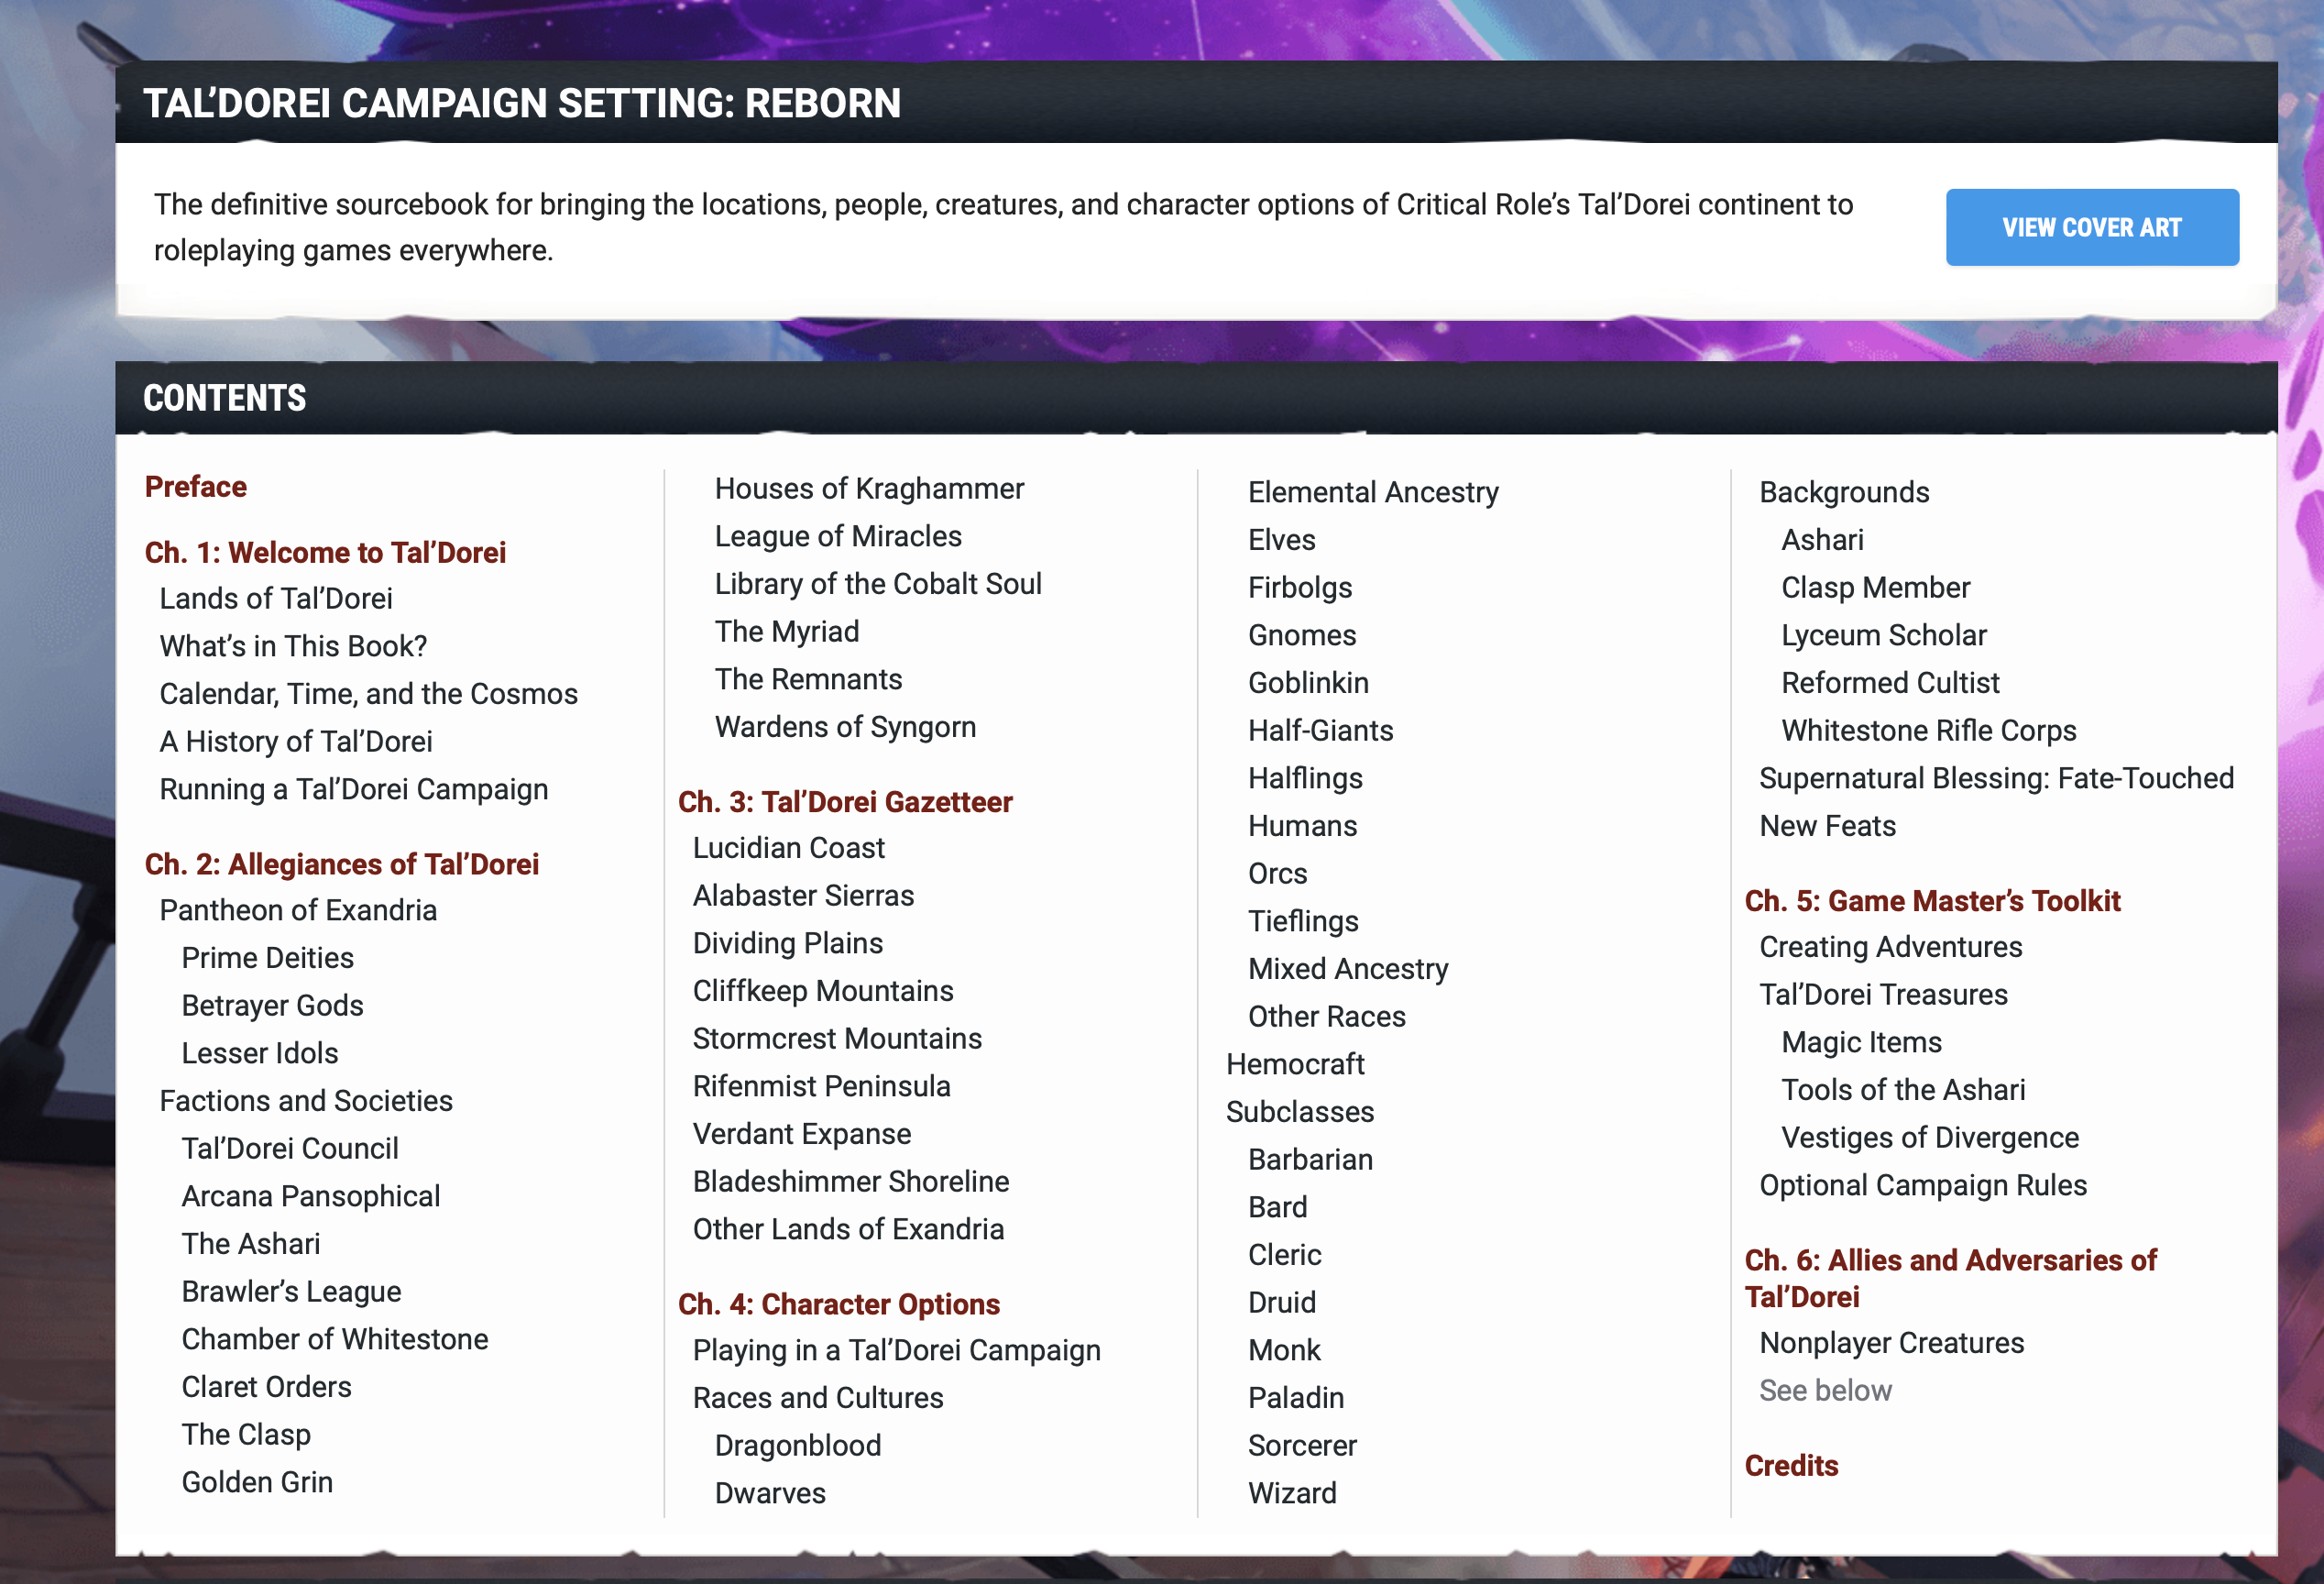Select the Dragonblood entry

coord(798,1445)
